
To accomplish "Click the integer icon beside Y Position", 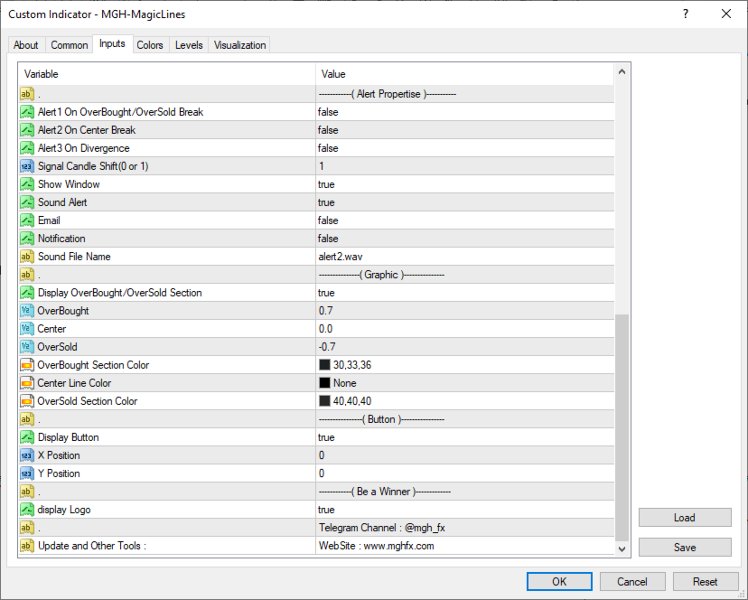I will [x=27, y=474].
